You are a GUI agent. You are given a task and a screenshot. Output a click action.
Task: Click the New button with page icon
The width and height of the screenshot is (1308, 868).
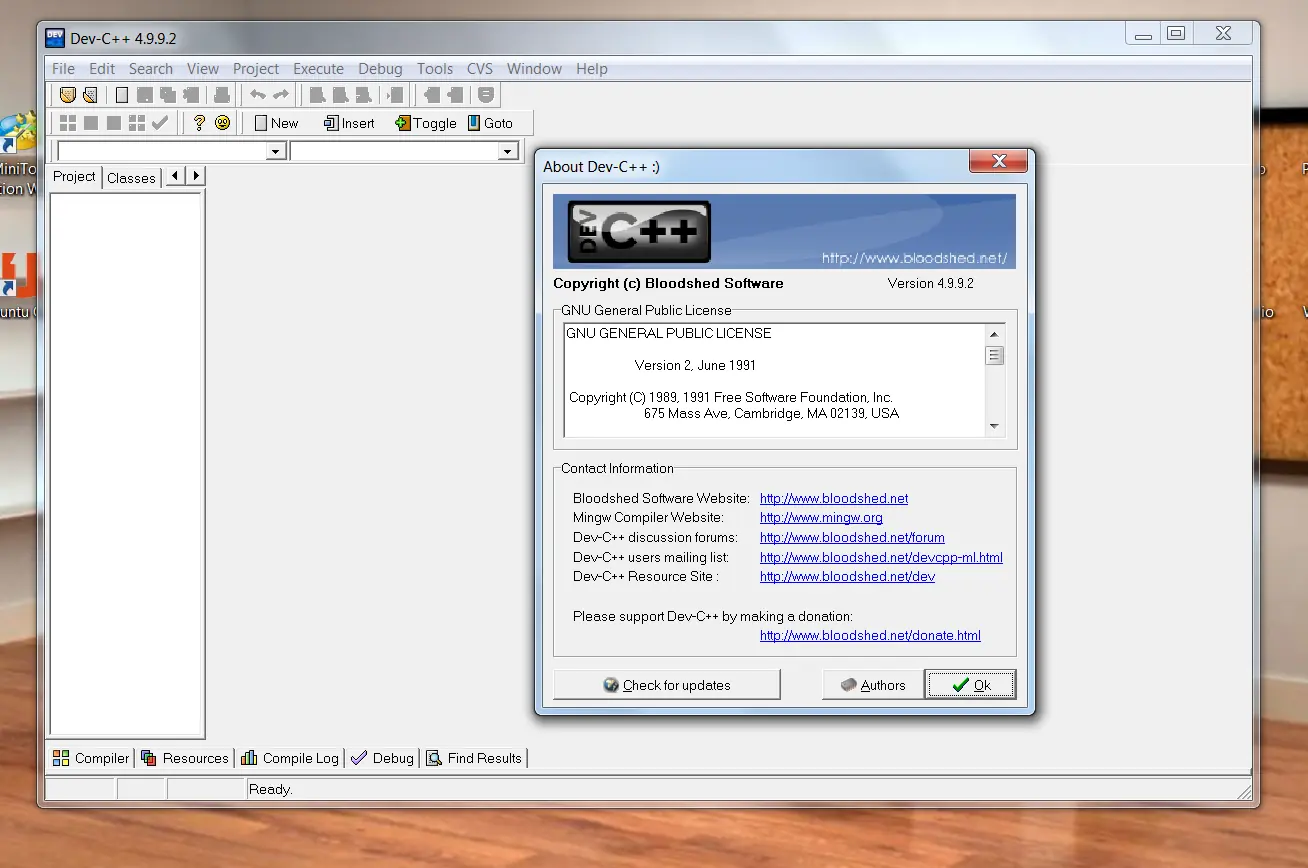(276, 123)
